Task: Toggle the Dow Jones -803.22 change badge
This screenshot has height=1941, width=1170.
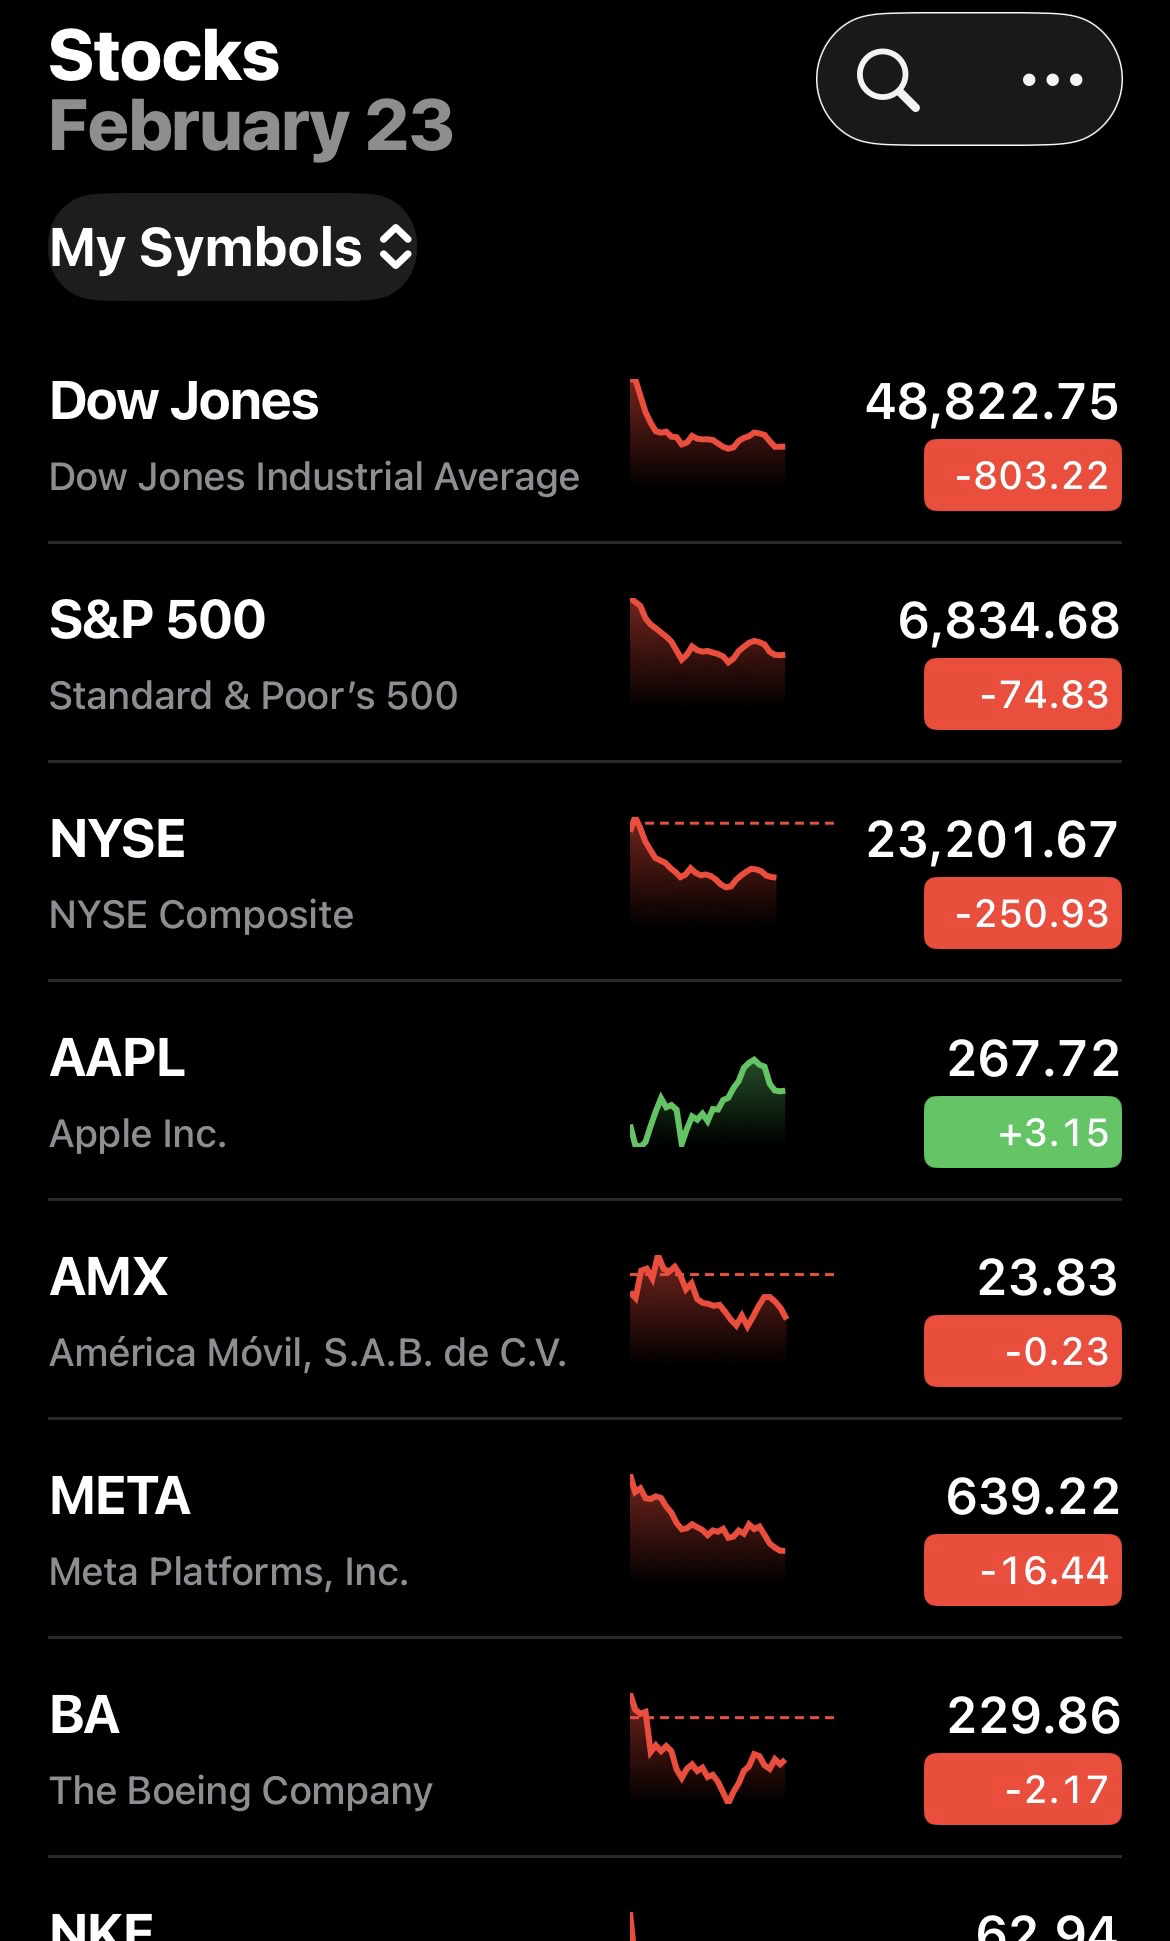Action: pyautogui.click(x=1022, y=475)
